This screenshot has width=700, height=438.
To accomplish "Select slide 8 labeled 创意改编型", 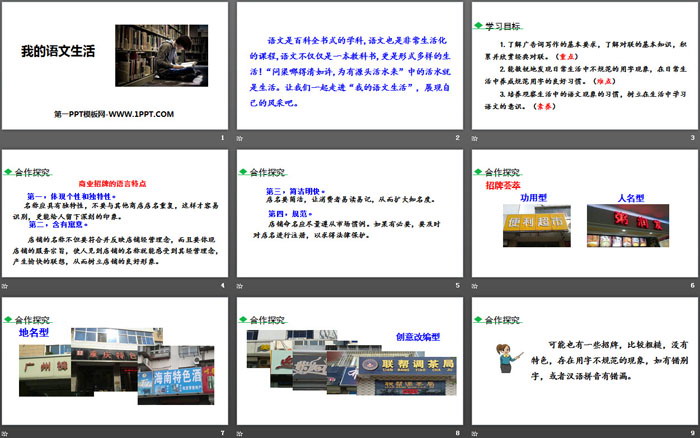I will click(350, 361).
